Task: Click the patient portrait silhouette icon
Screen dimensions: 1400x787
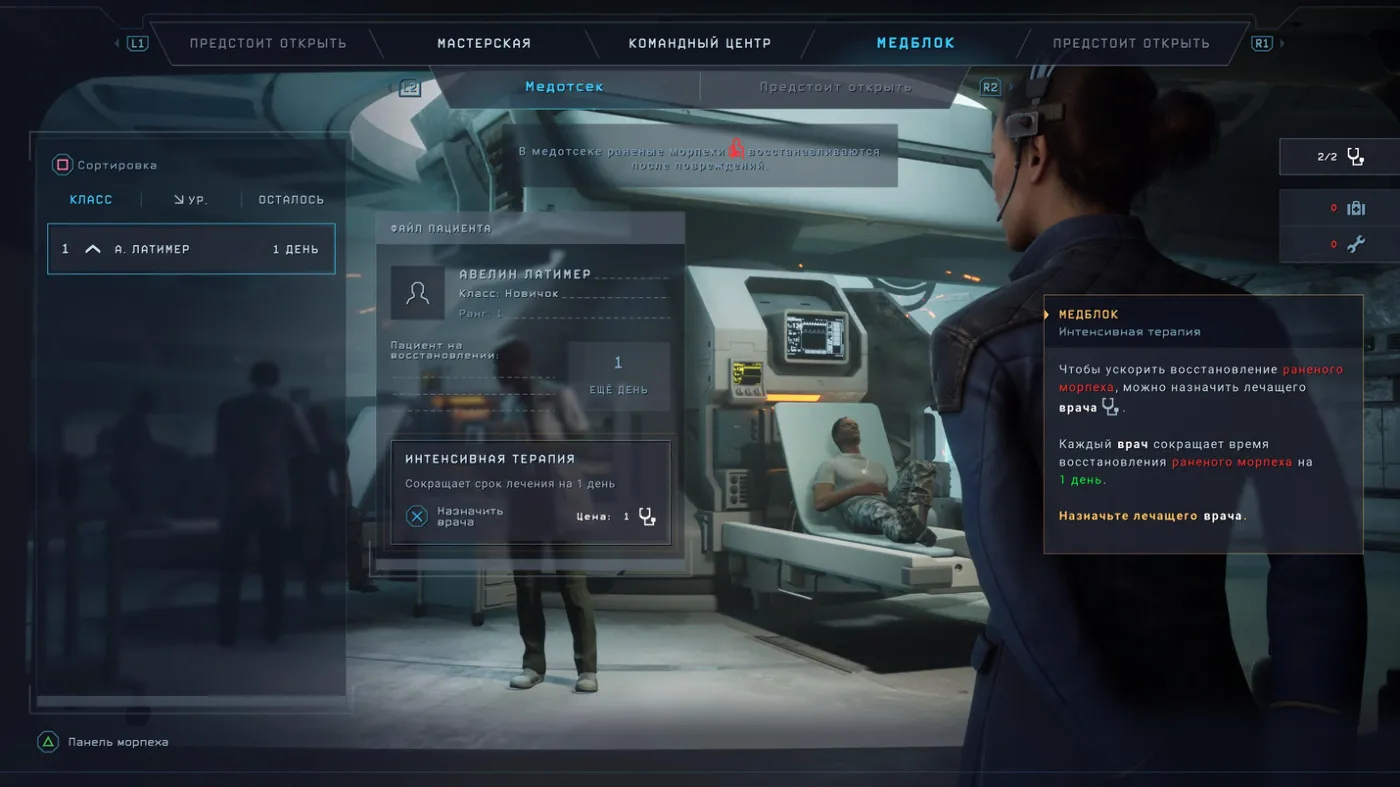Action: tap(417, 292)
